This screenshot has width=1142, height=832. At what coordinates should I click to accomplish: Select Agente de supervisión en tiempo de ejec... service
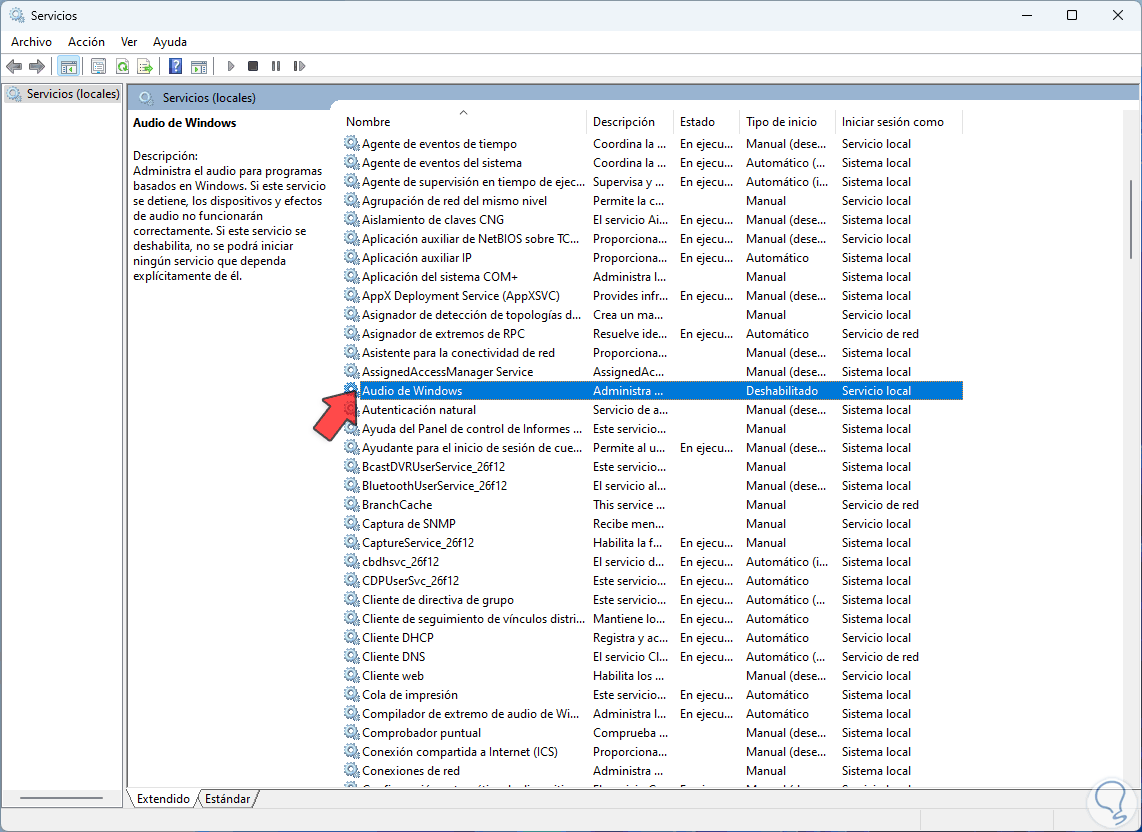653,181
